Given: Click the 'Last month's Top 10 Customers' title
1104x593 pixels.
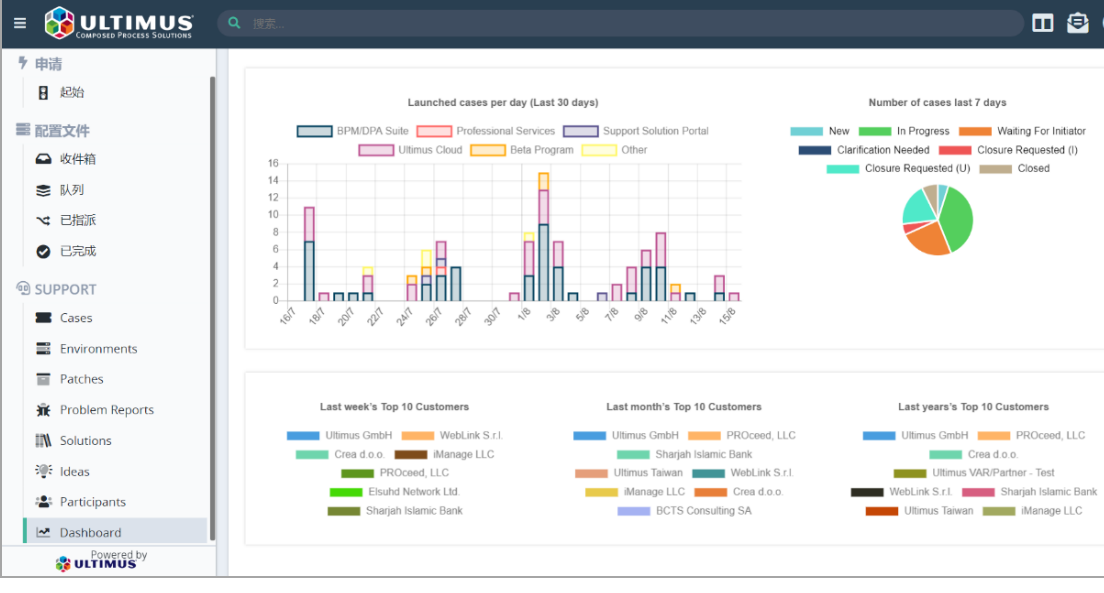Looking at the screenshot, I should 684,406.
